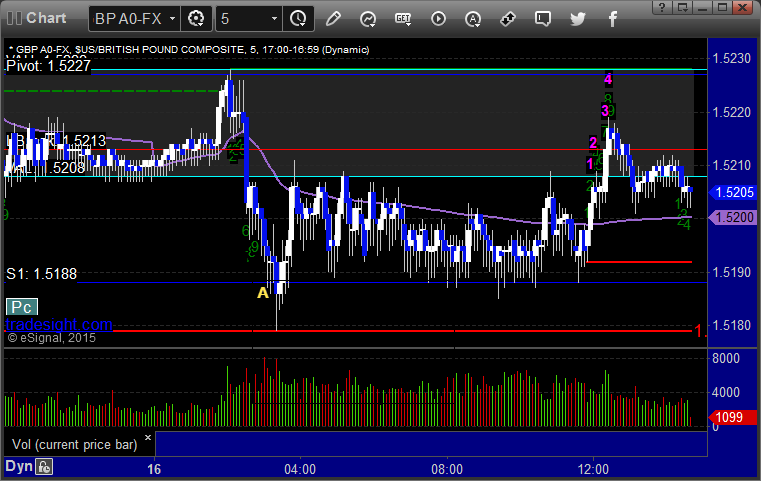This screenshot has height=481, width=761.
Task: Click the 04:00 time axis label
Action: click(x=300, y=469)
